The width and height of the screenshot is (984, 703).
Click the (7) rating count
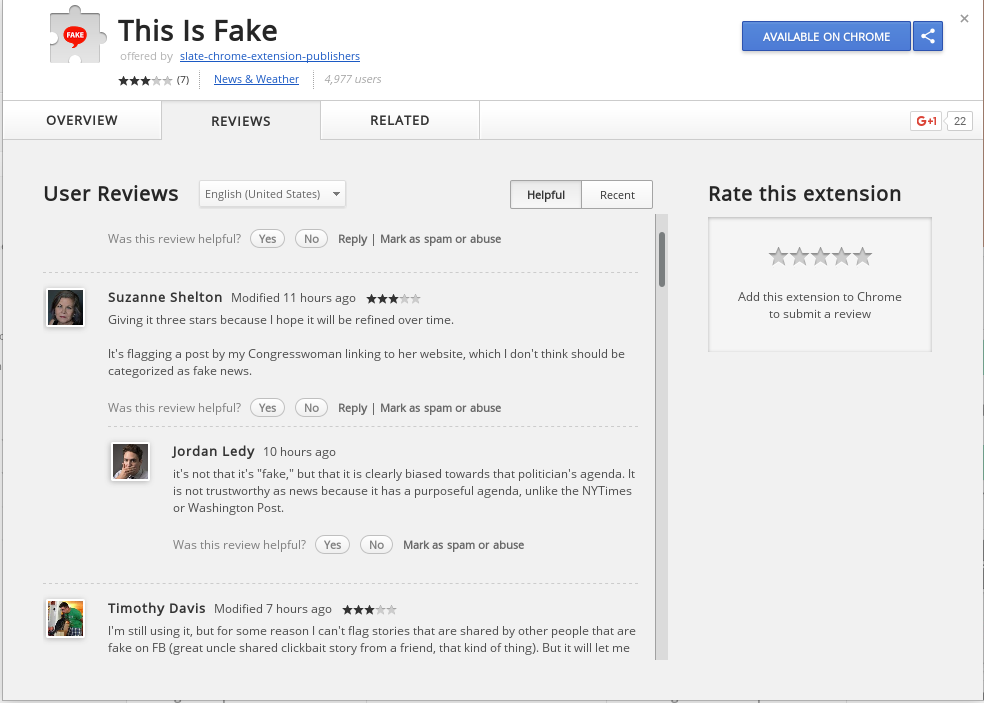click(x=183, y=80)
